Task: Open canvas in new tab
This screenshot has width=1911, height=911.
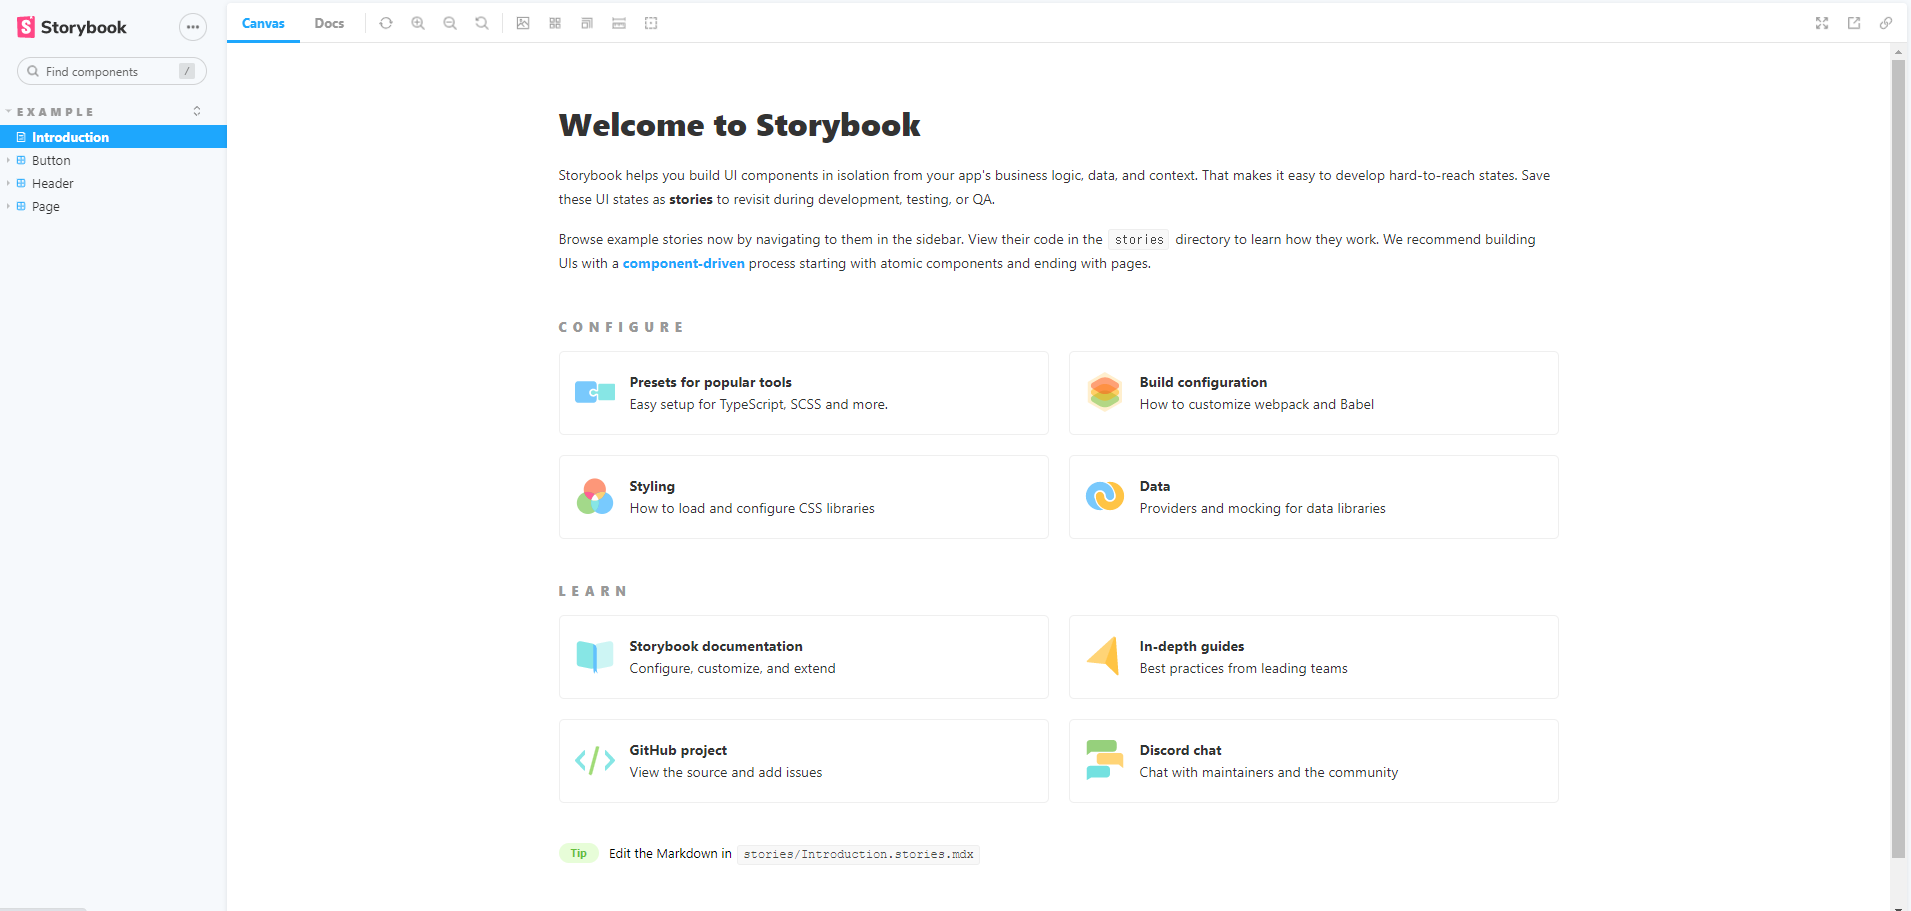Action: (1854, 23)
